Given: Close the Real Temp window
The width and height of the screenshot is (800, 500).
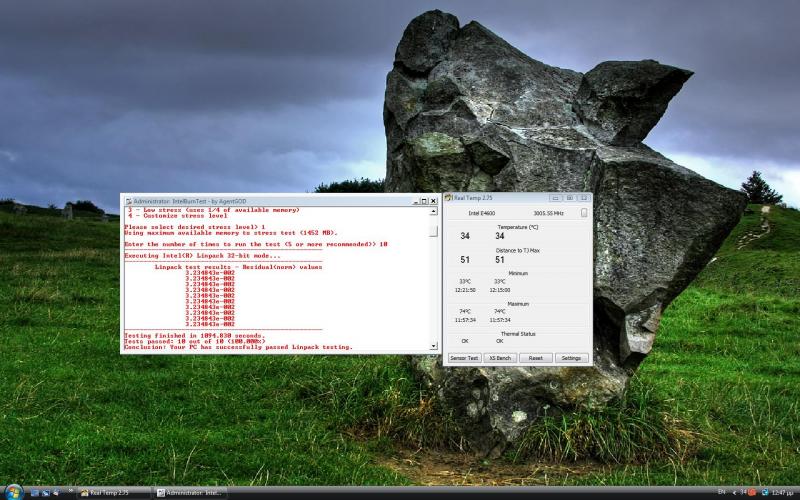Looking at the screenshot, I should point(584,197).
